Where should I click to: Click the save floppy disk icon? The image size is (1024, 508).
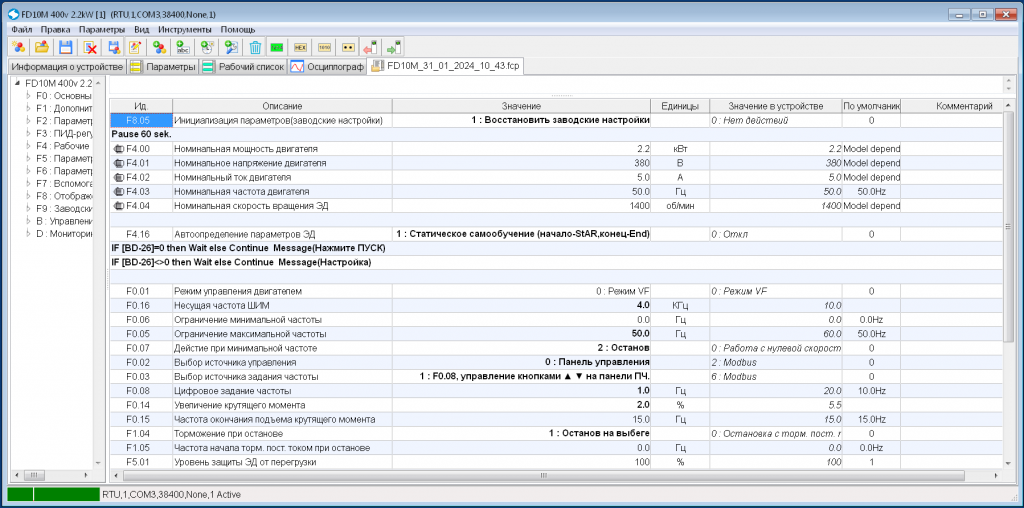[x=66, y=47]
